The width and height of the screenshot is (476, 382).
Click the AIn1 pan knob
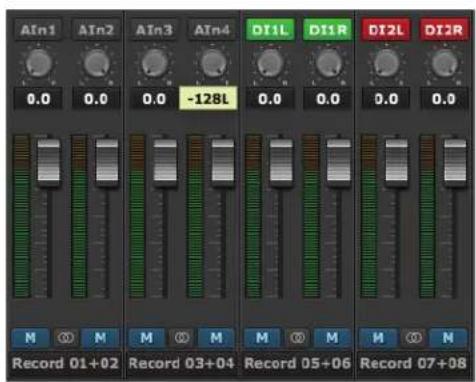(39, 63)
